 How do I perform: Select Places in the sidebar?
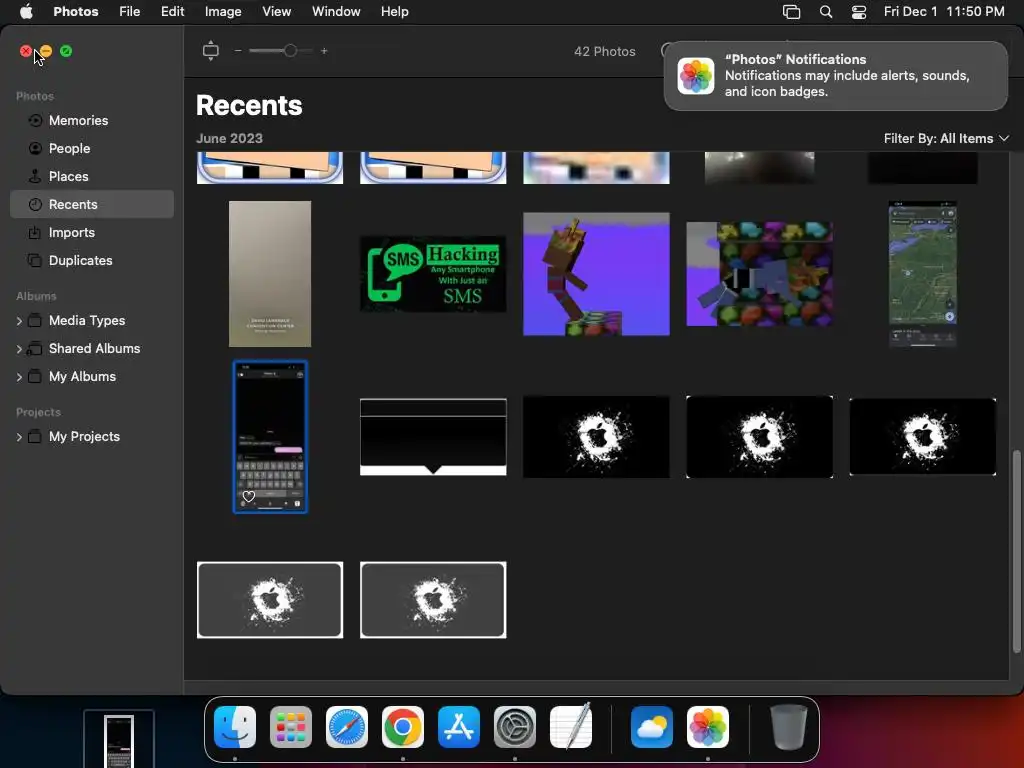(91, 176)
